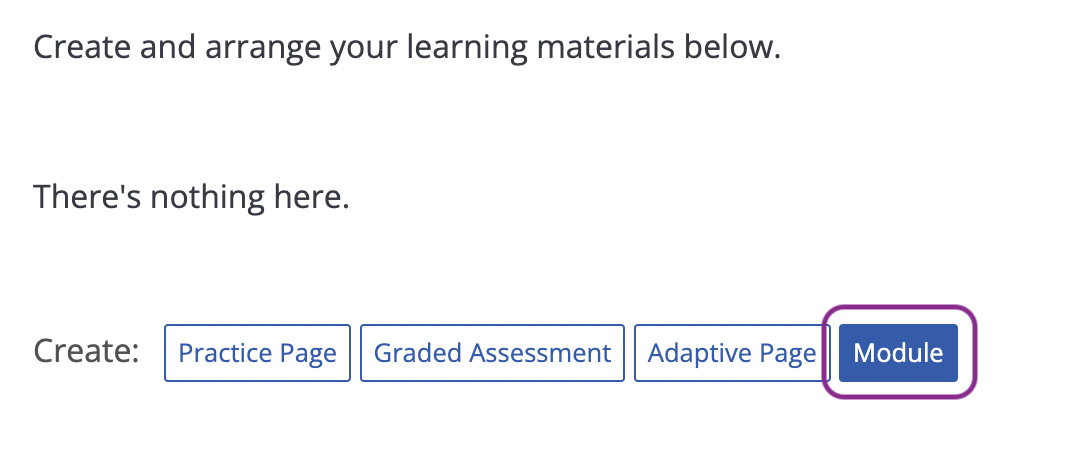Choose Graded Assessment from create options
The width and height of the screenshot is (1066, 466).
point(492,353)
